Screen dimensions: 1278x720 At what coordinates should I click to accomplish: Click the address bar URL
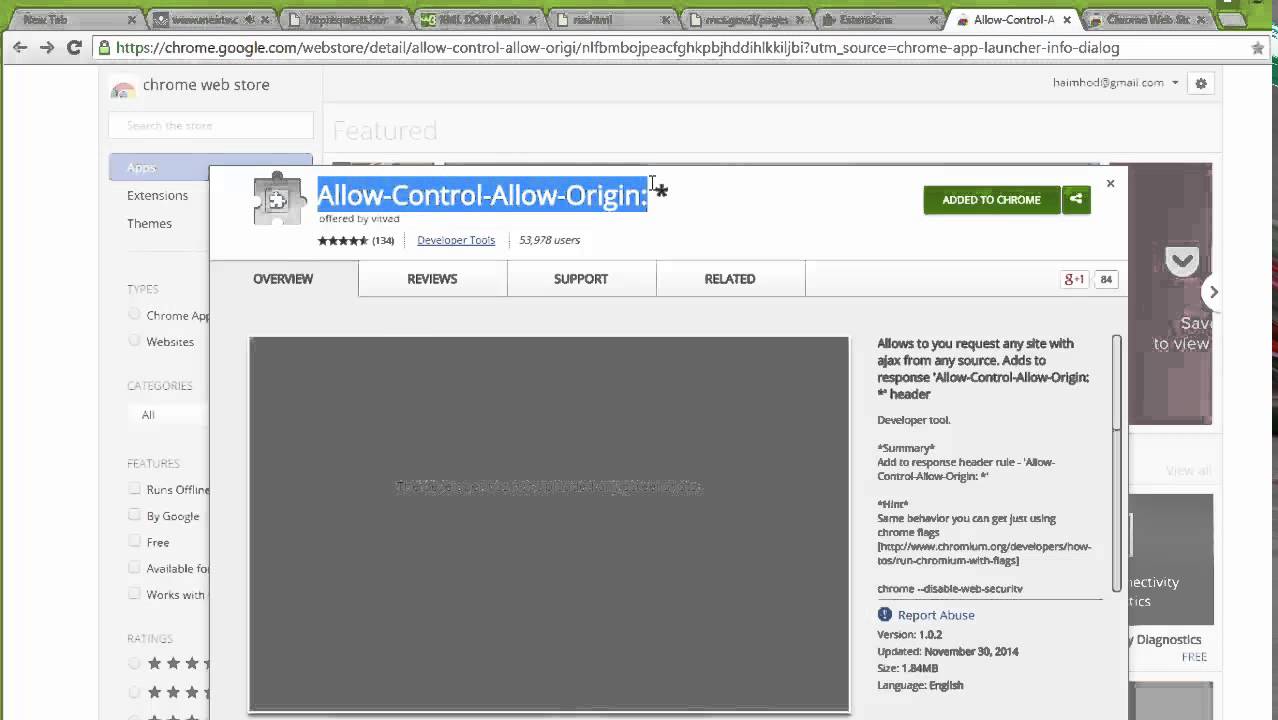(x=617, y=47)
